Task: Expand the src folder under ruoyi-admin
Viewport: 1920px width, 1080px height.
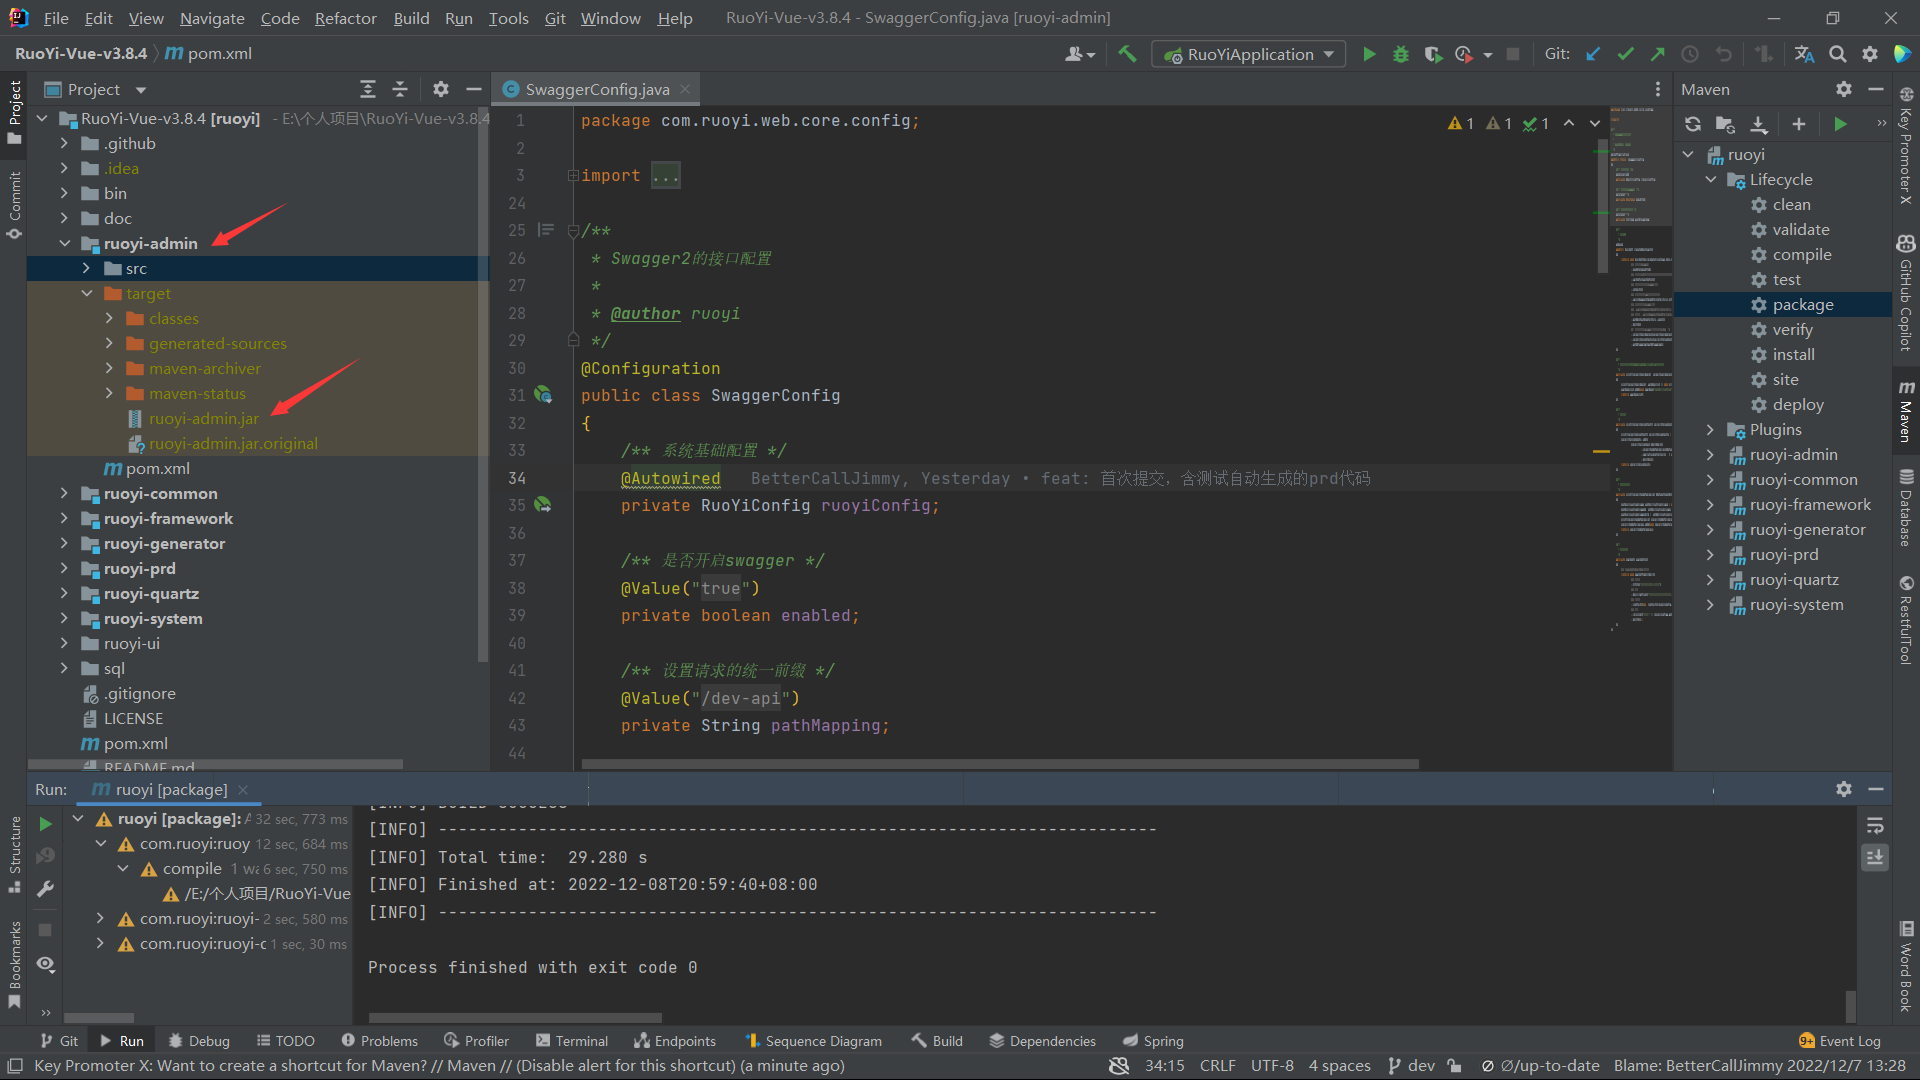Action: tap(87, 268)
